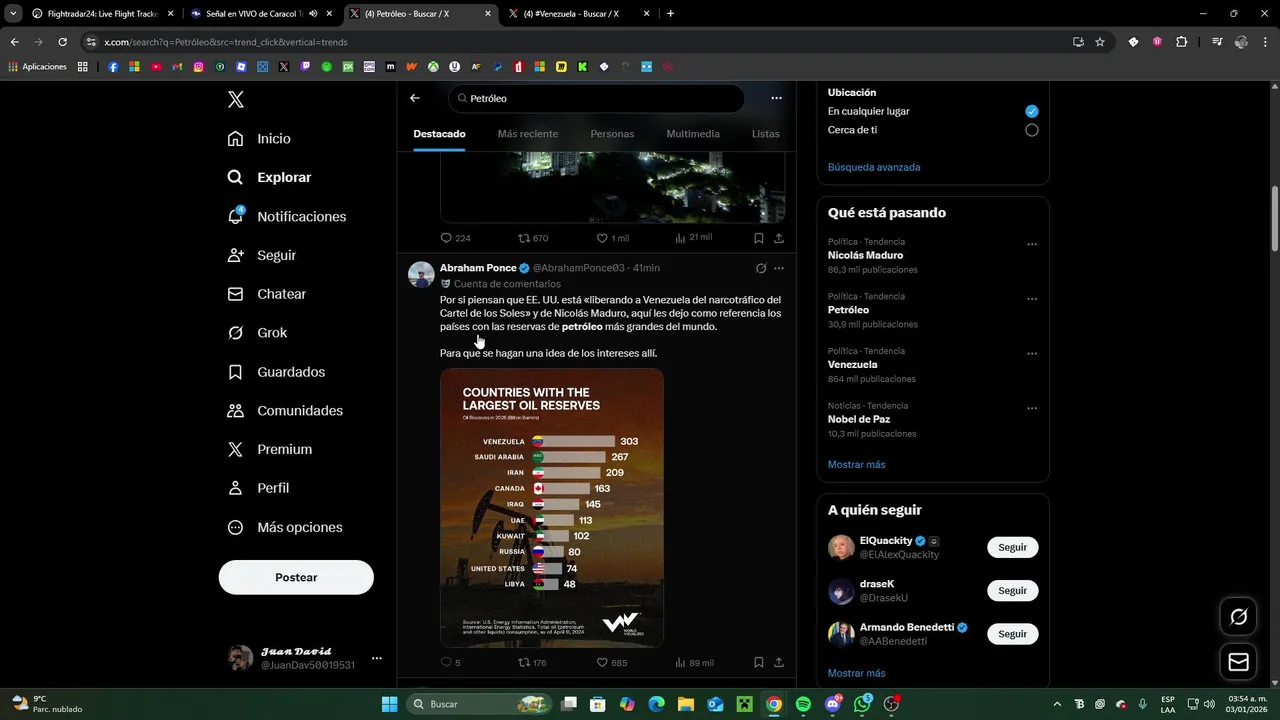Share the post with 224 comments
The width and height of the screenshot is (1280, 720).
779,238
